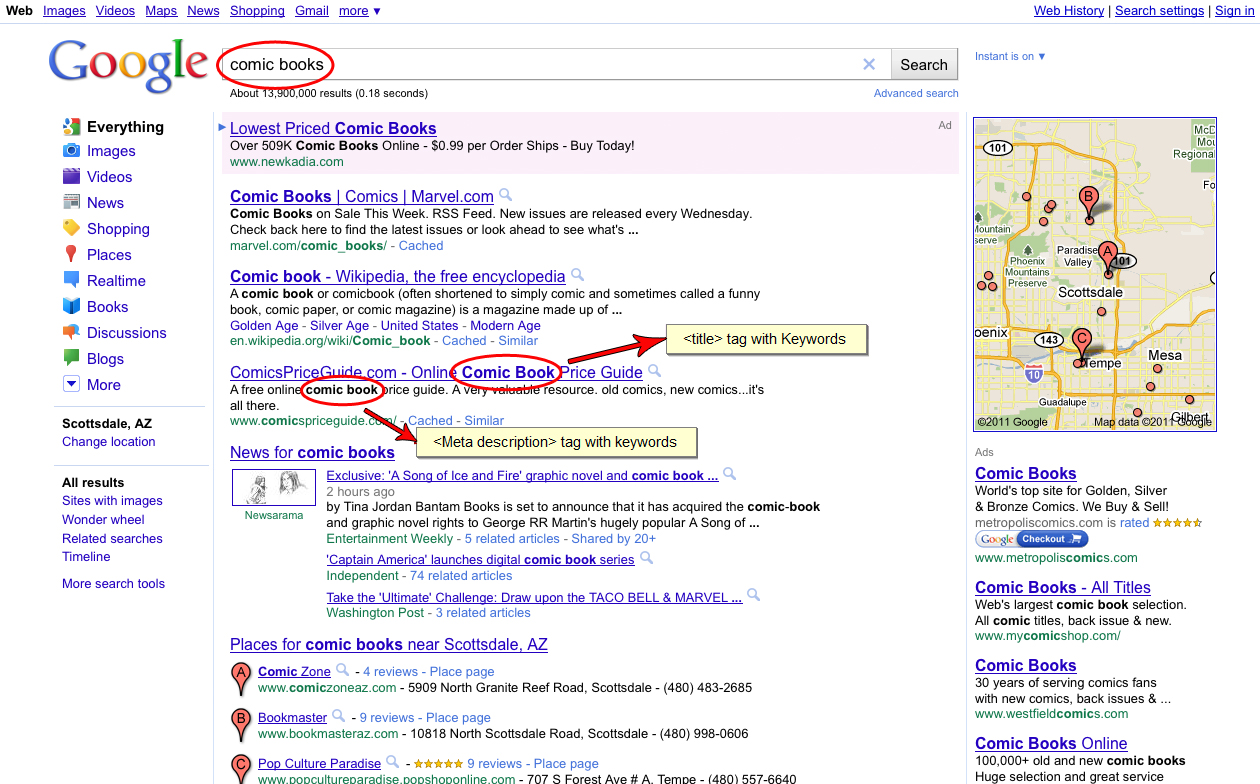Image resolution: width=1260 pixels, height=784 pixels.
Task: Toggle instant preview for the Comic Zone listing
Action: point(342,671)
